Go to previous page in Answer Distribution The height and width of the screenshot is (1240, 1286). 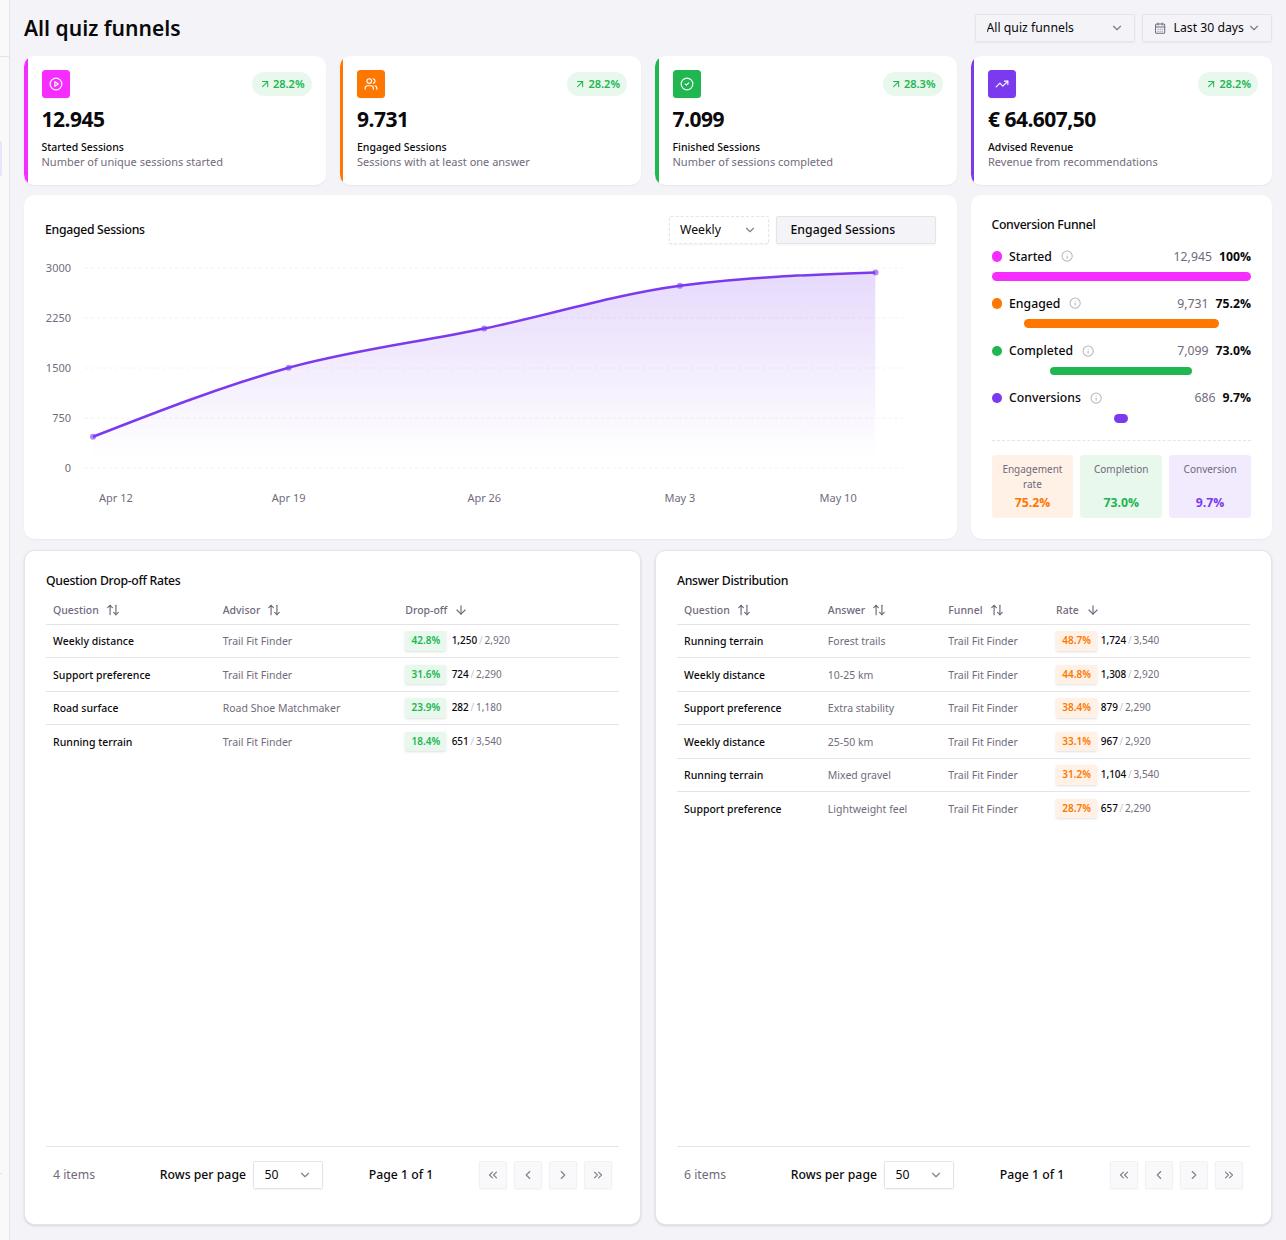click(1159, 1175)
